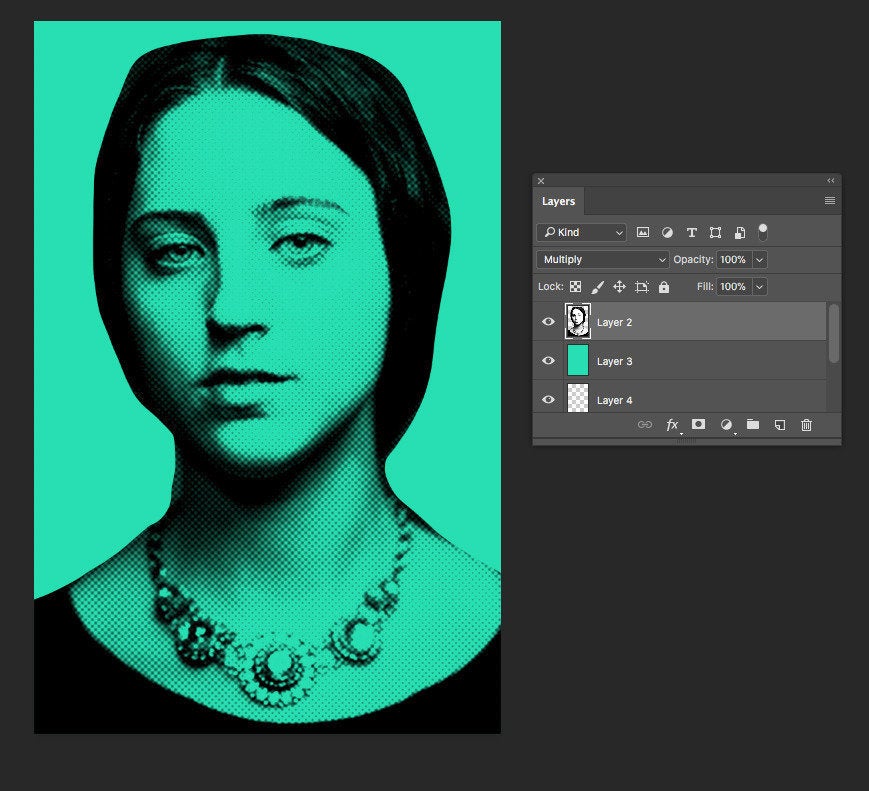
Task: Click the portrait canvas image
Action: point(267,377)
